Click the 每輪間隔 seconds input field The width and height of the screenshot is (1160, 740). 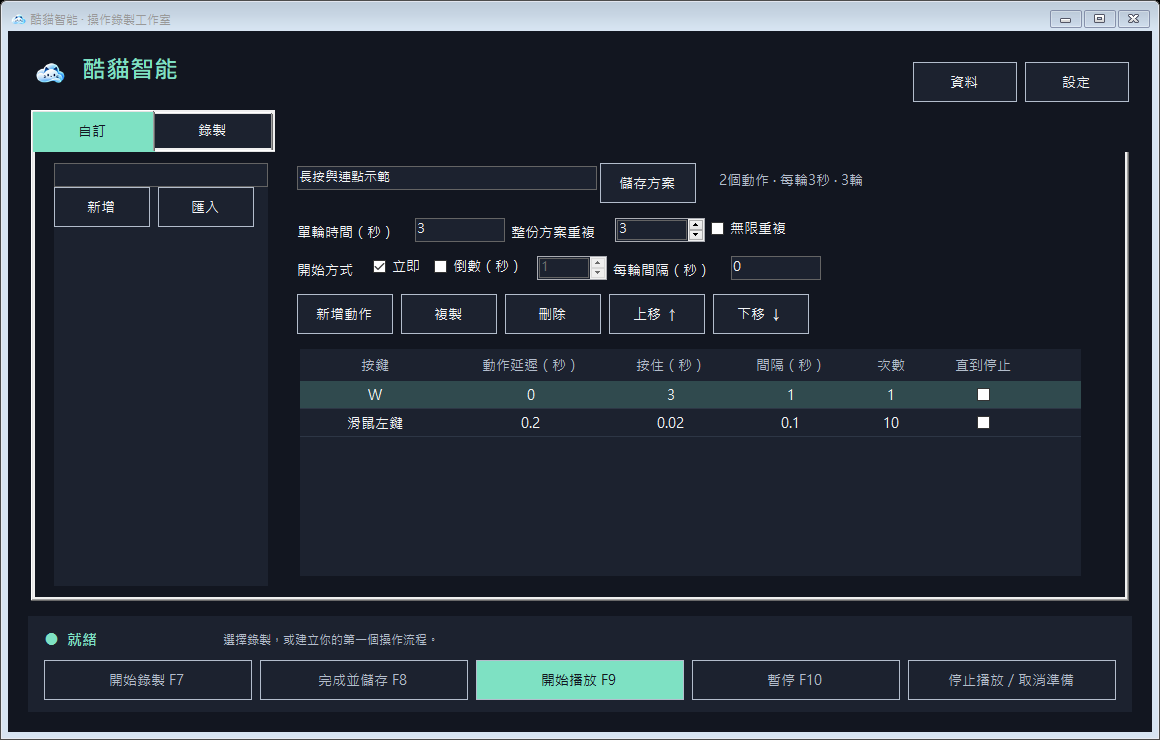click(x=775, y=268)
